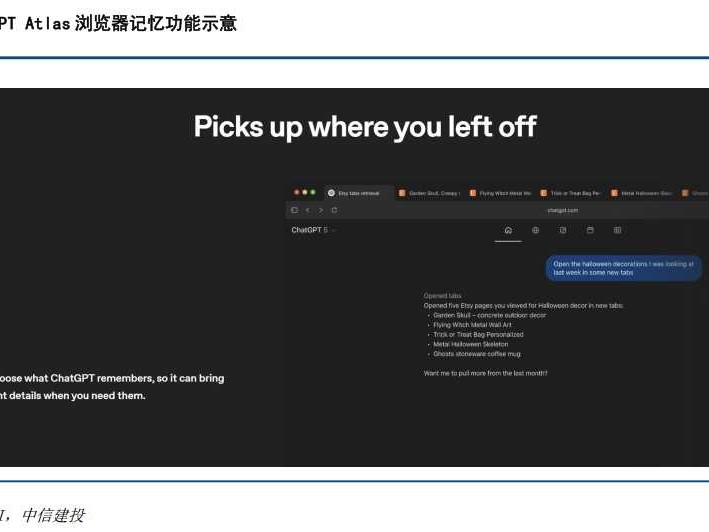
Task: Click 'Metal Halloween Skeleton' list item
Action: click(470, 344)
